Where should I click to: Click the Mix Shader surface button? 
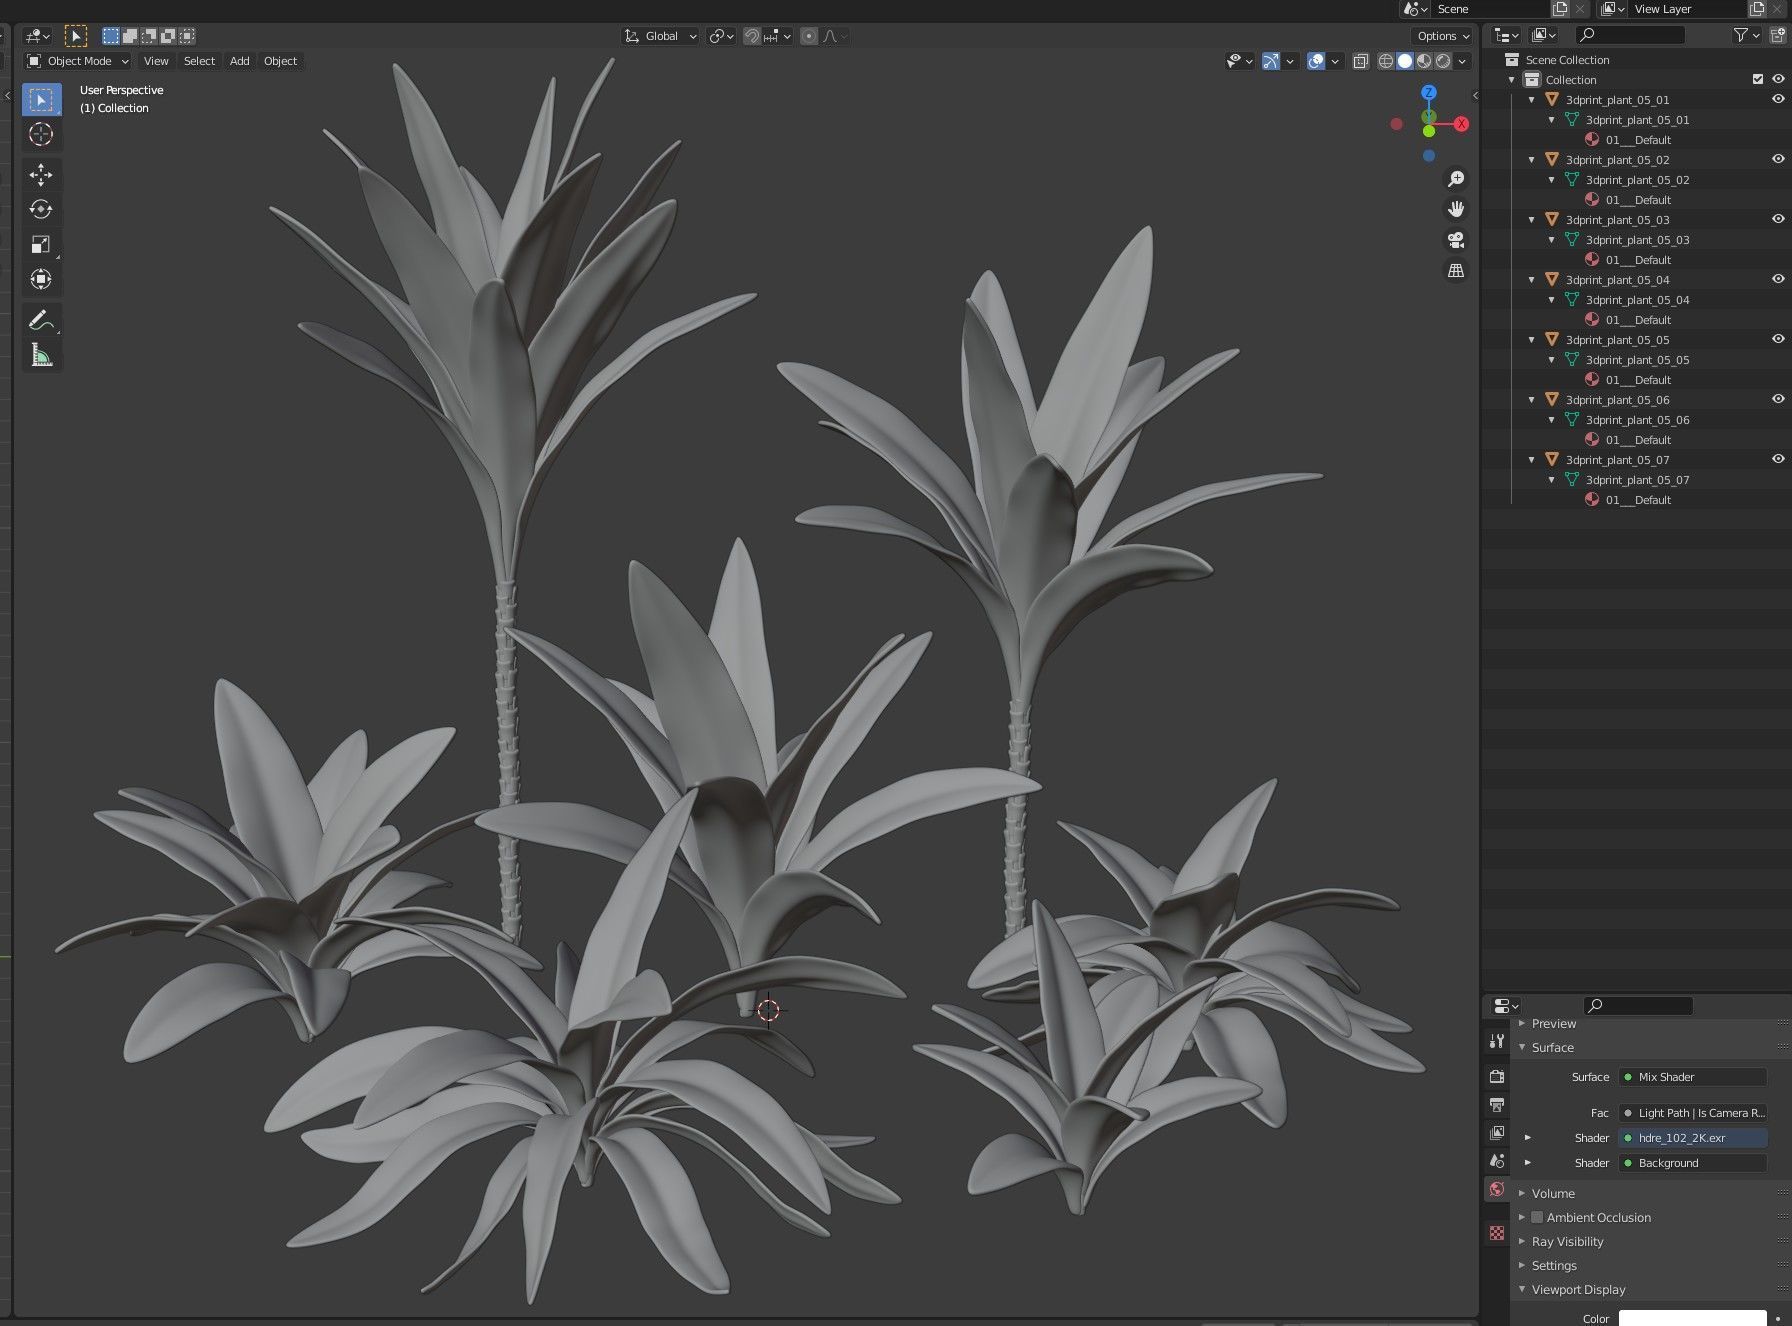[1692, 1077]
